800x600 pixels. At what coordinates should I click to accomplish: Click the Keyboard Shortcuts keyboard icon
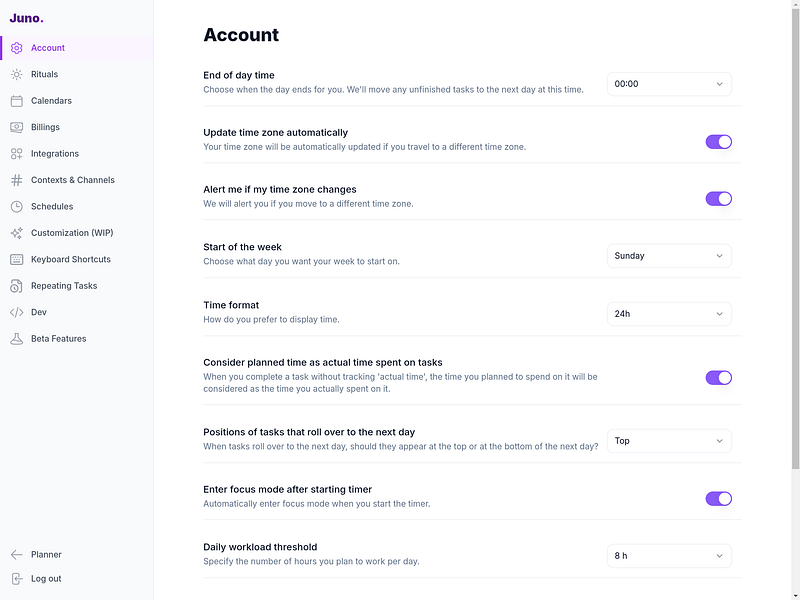16,259
